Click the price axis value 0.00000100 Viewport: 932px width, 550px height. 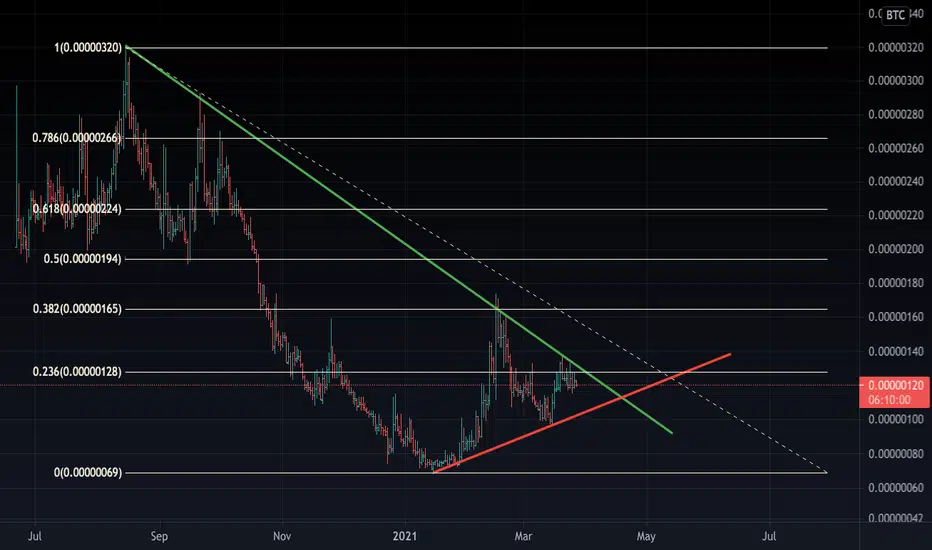coord(896,419)
